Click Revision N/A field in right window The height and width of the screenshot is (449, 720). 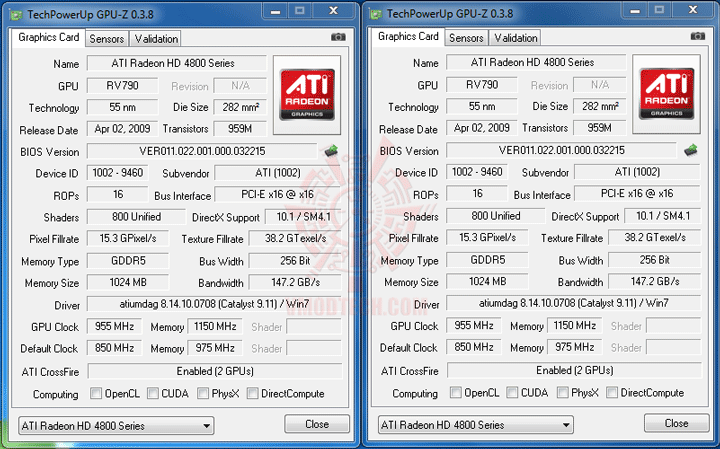point(600,84)
